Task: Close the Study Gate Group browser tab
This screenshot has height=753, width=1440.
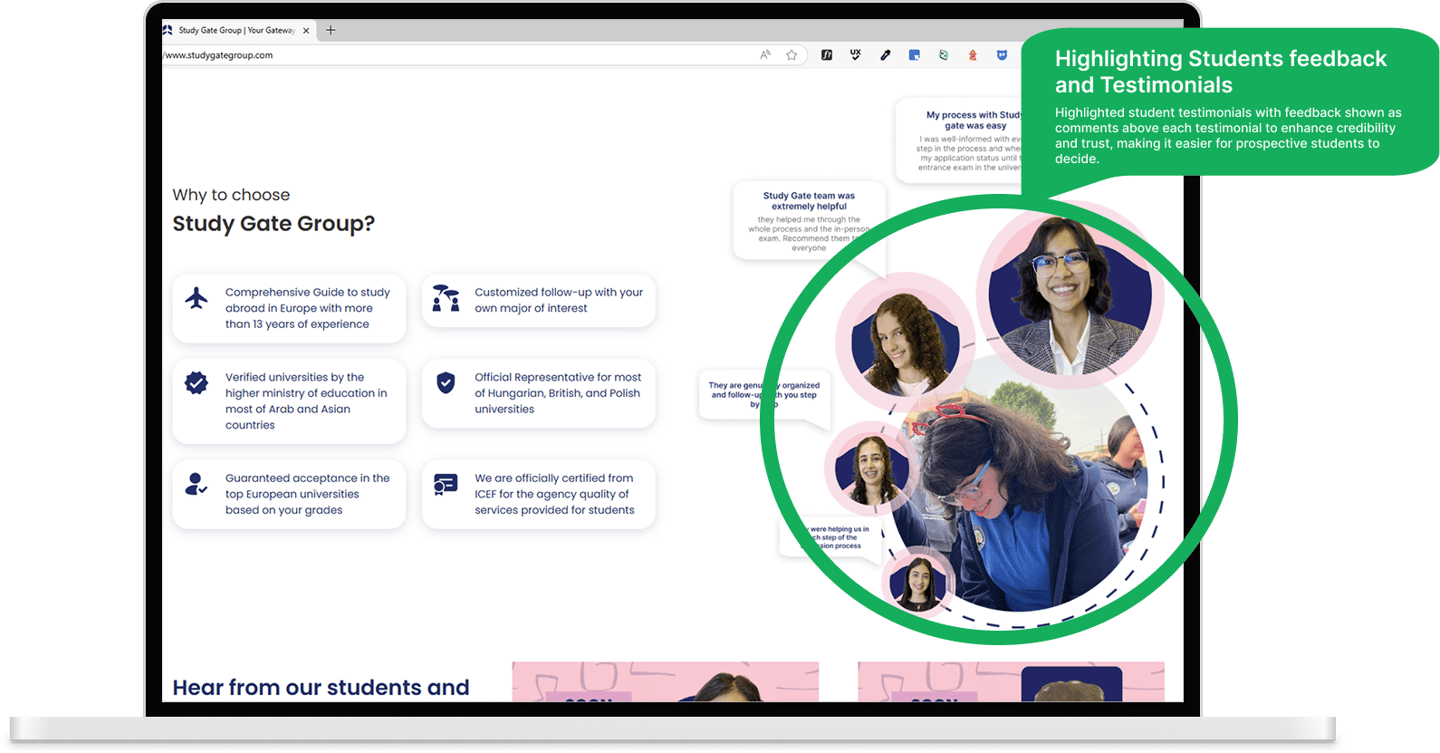Action: [306, 30]
